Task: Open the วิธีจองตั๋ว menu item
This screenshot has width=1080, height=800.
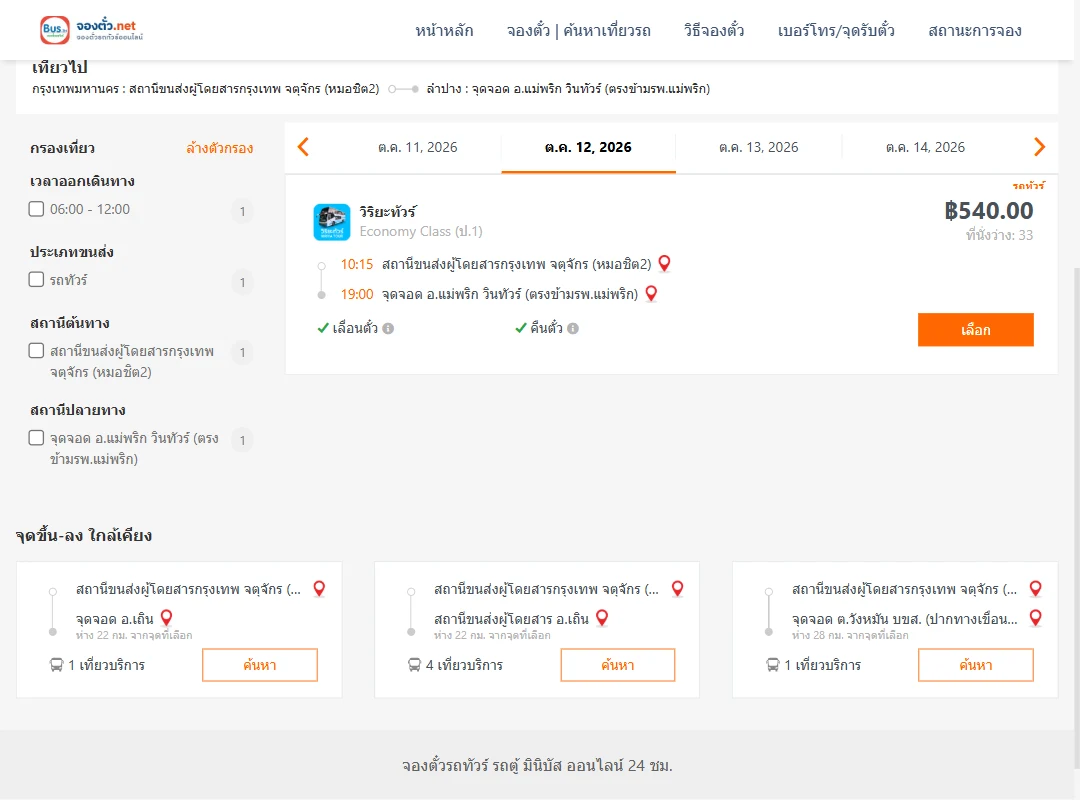Action: (714, 30)
